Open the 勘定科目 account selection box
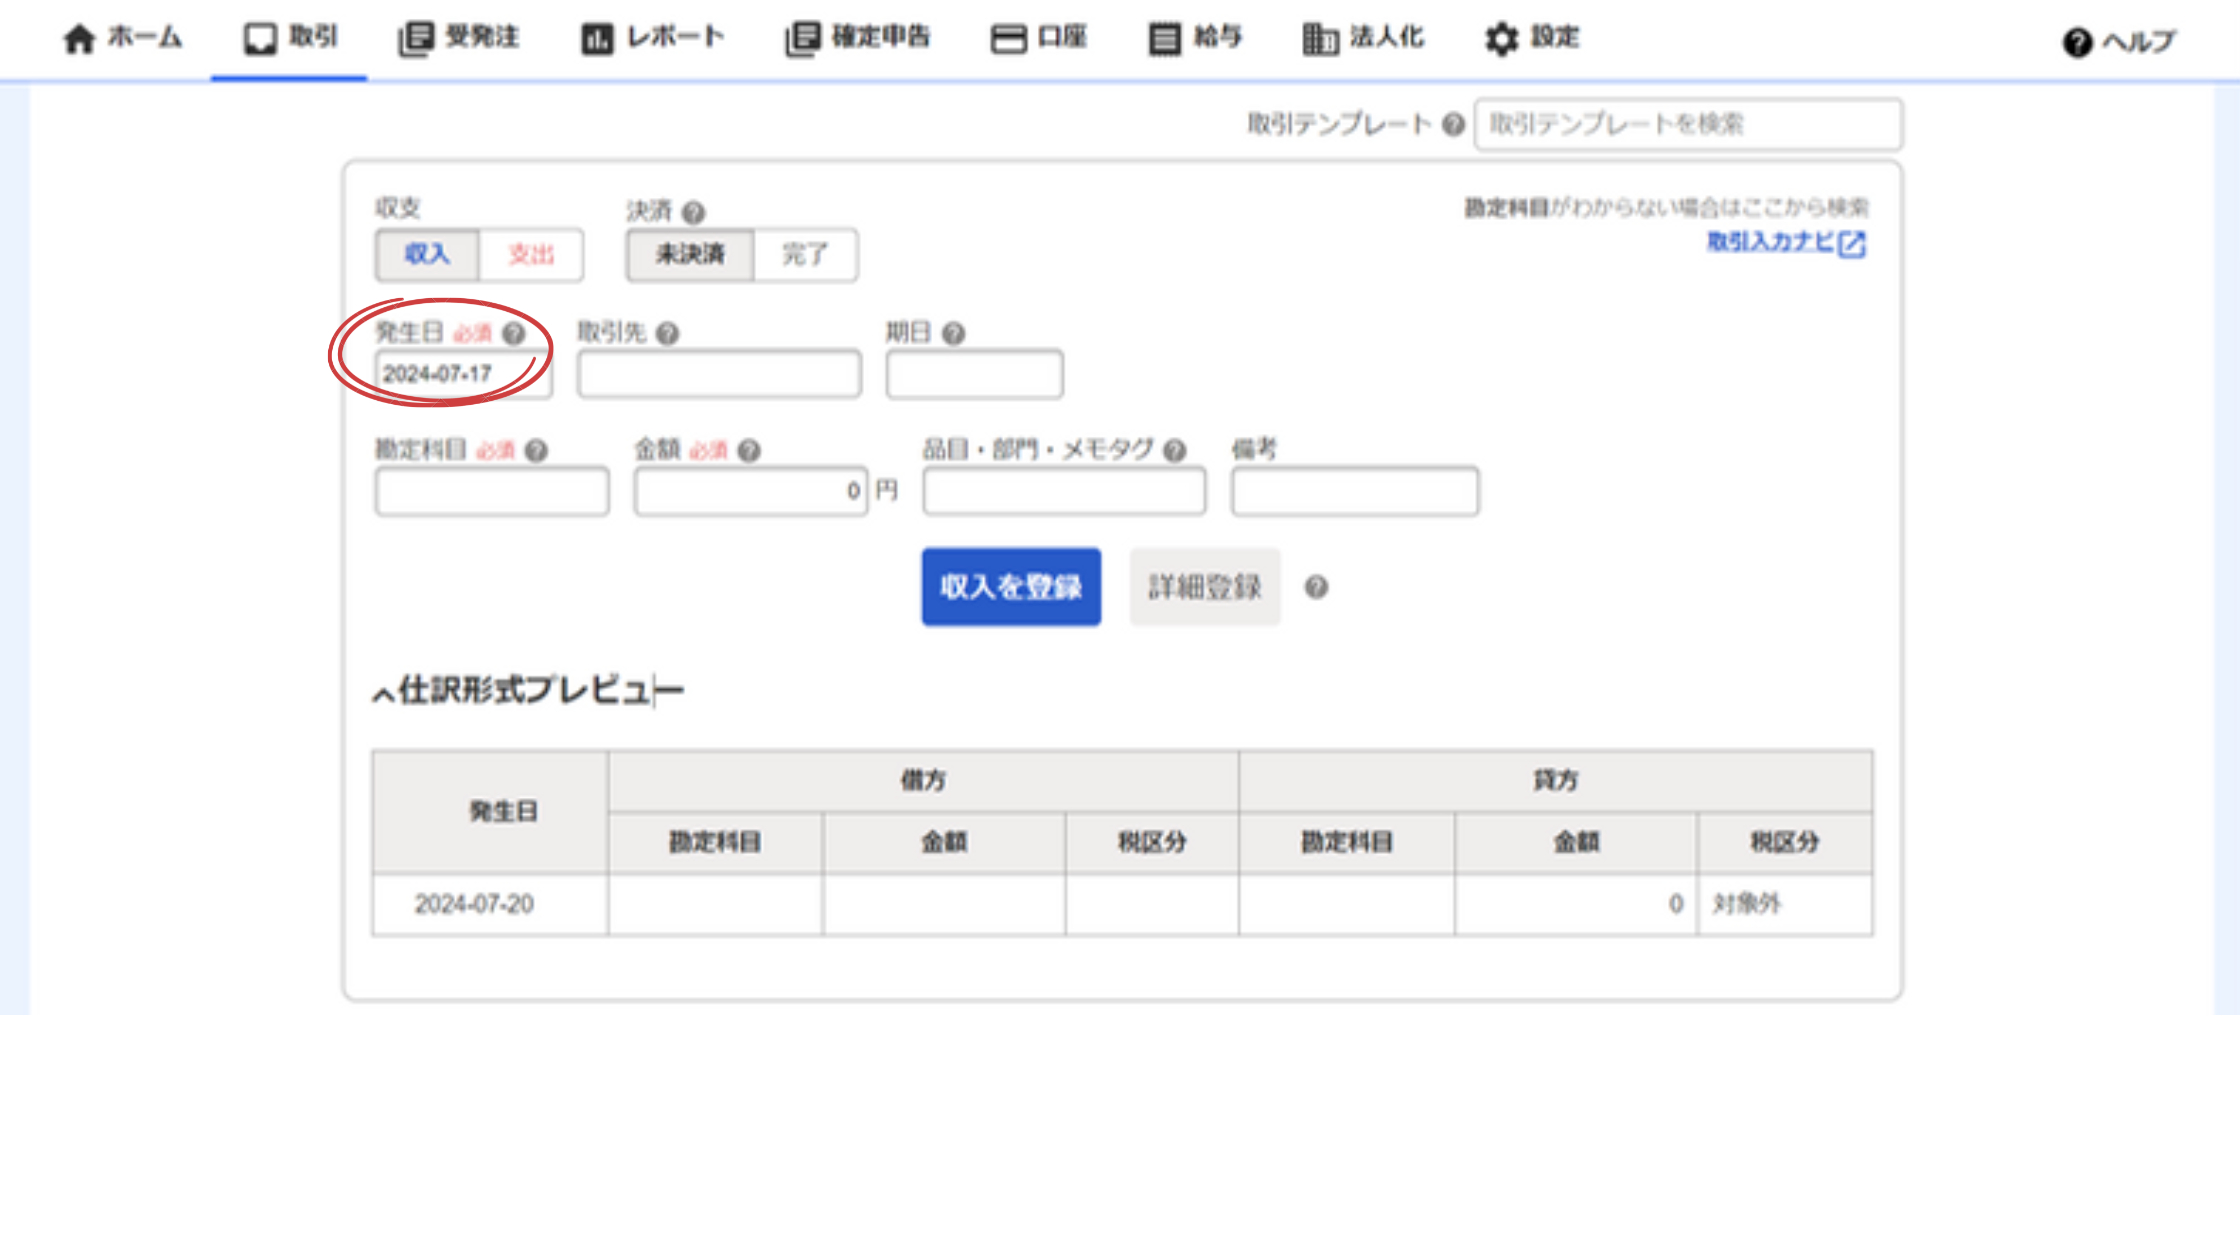 [x=491, y=491]
